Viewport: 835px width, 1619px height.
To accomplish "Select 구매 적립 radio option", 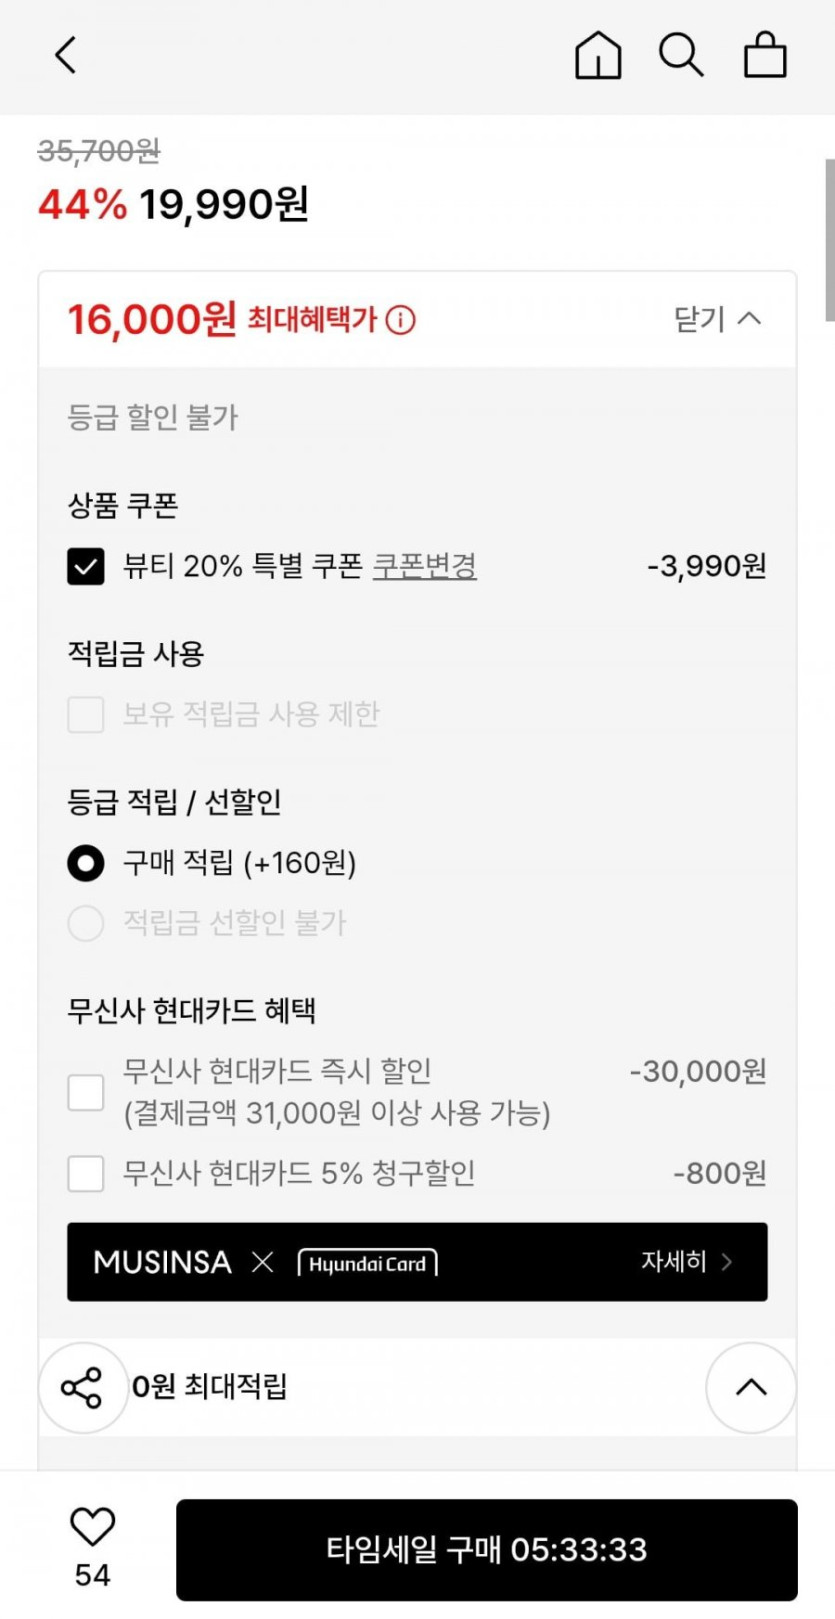I will 86,863.
